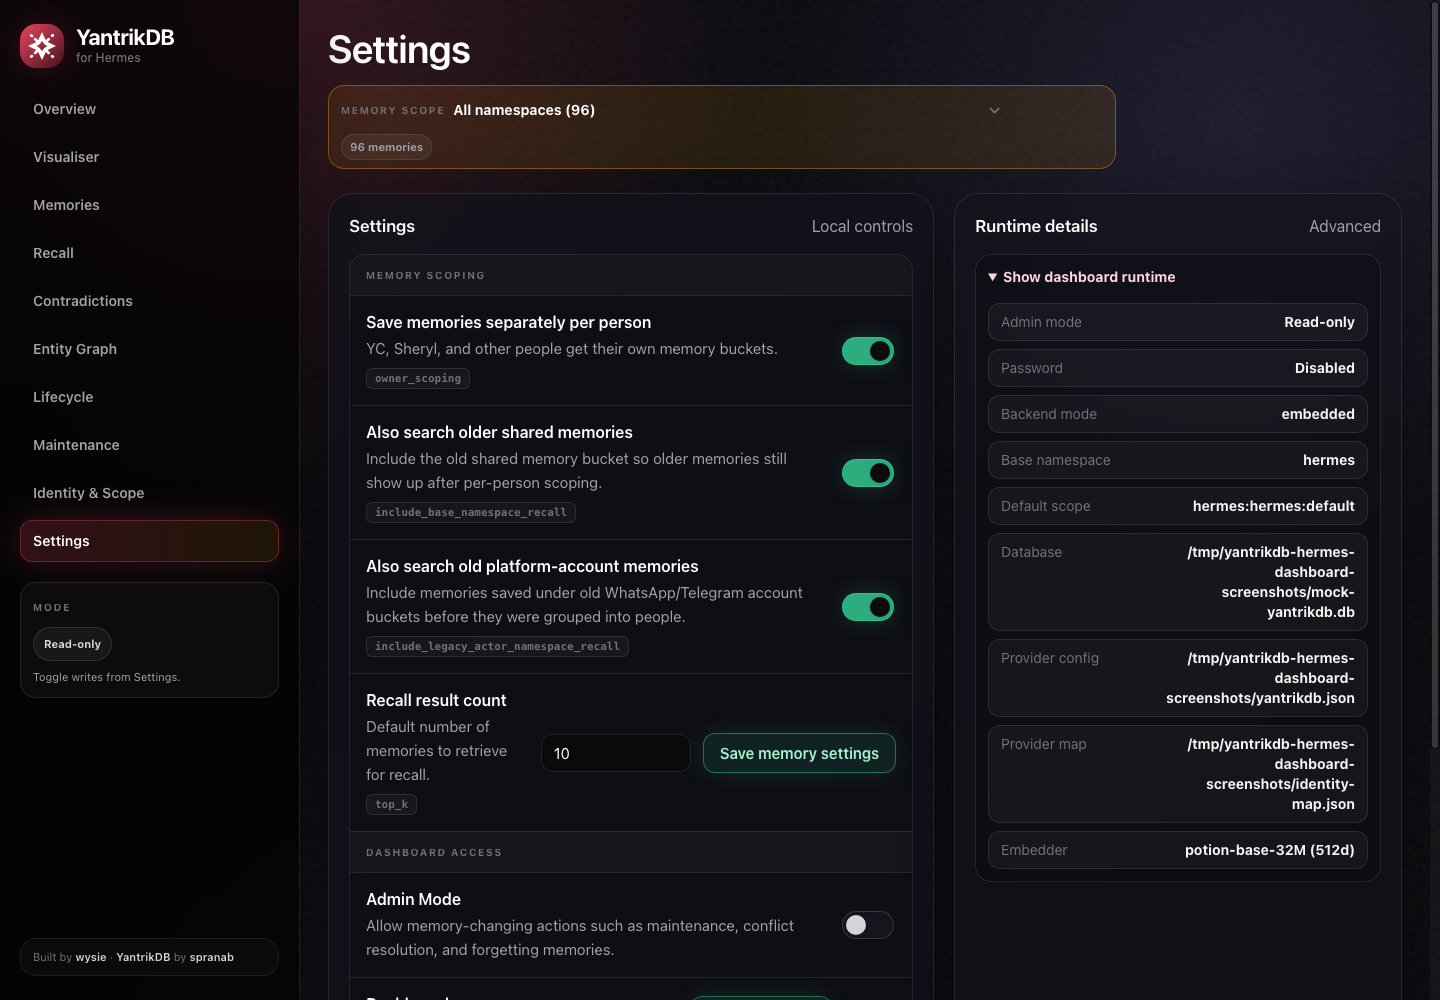
Task: Open the Overview page
Action: [149, 109]
